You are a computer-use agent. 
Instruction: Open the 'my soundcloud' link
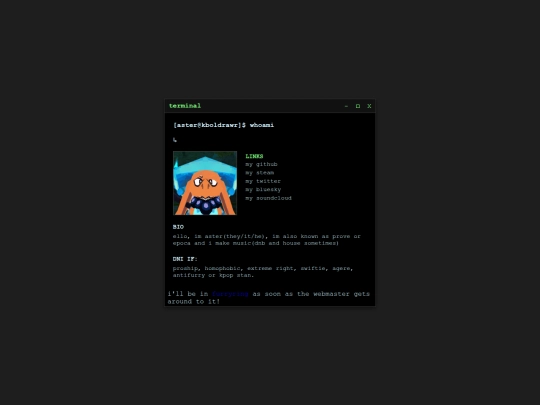268,198
